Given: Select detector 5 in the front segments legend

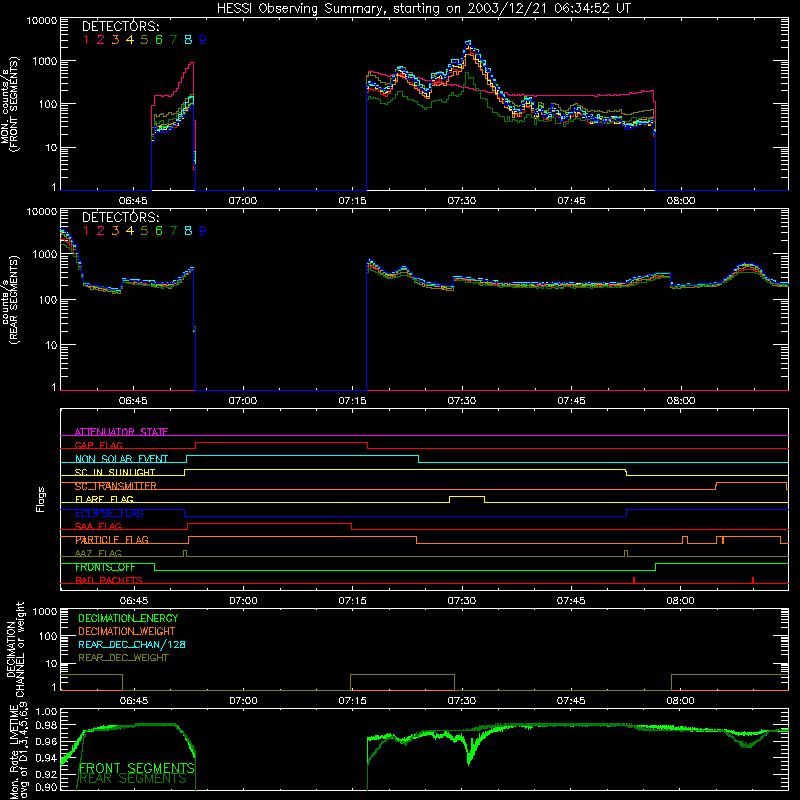Looking at the screenshot, I should 144,40.
